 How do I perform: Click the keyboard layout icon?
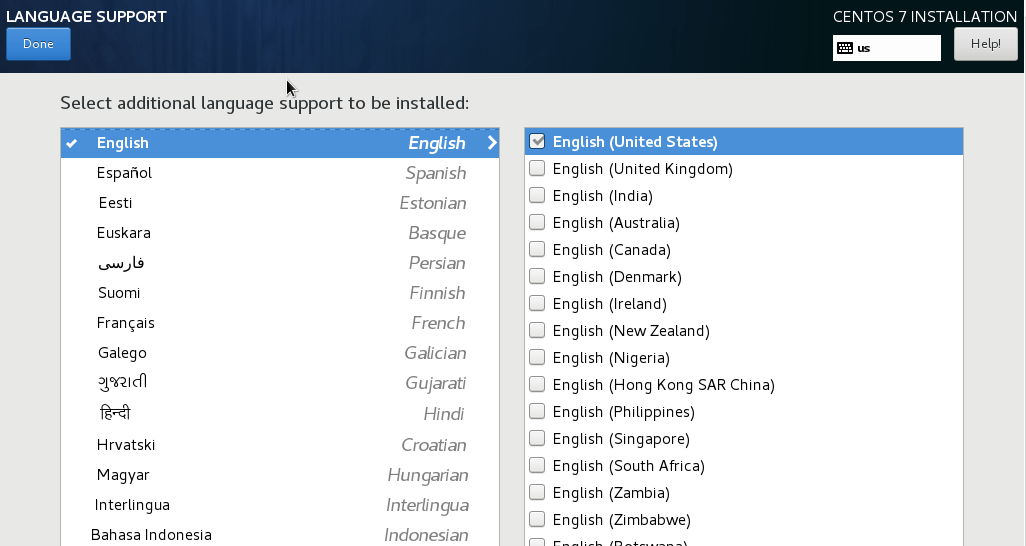coord(845,48)
